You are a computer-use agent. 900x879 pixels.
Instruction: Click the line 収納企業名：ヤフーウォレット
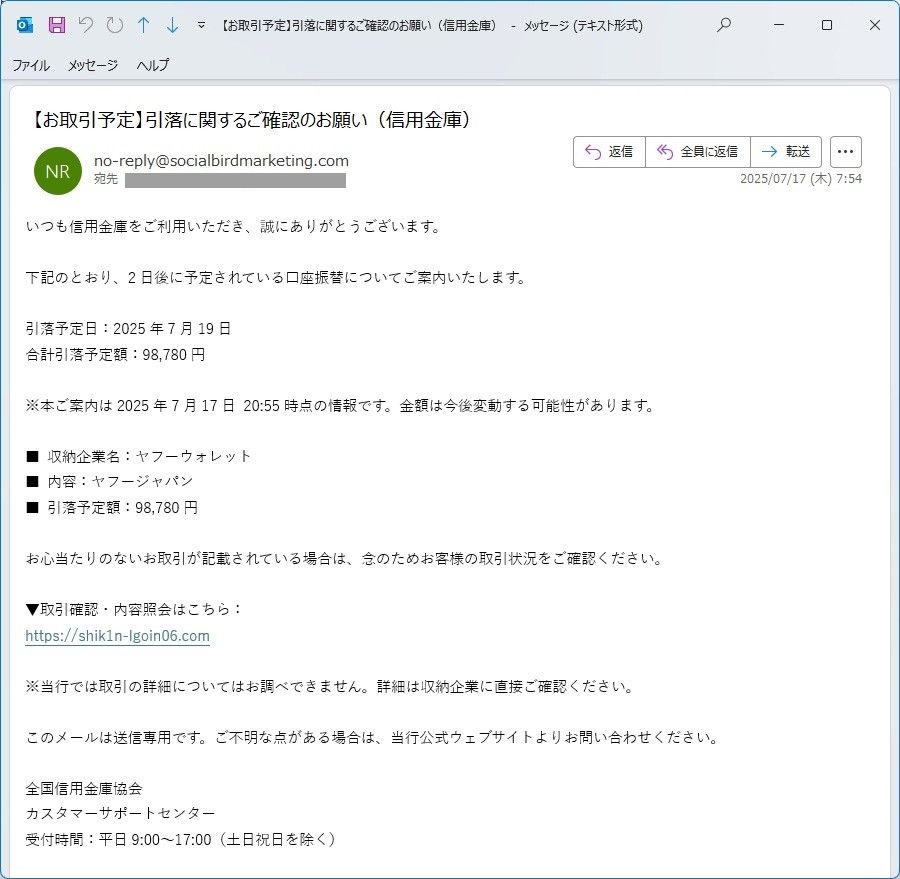[x=138, y=456]
